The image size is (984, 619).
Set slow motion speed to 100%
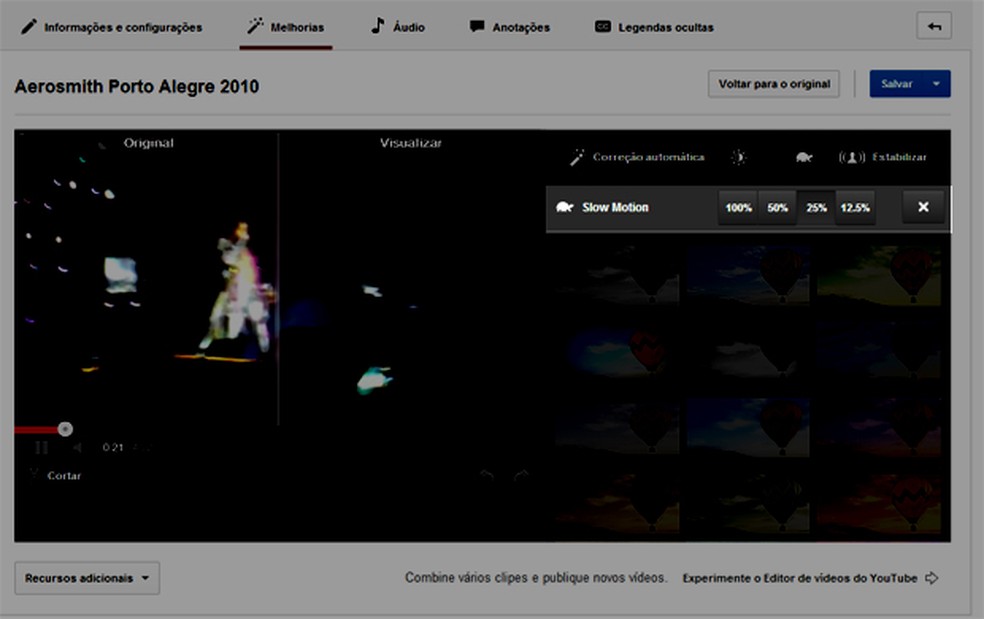click(738, 208)
